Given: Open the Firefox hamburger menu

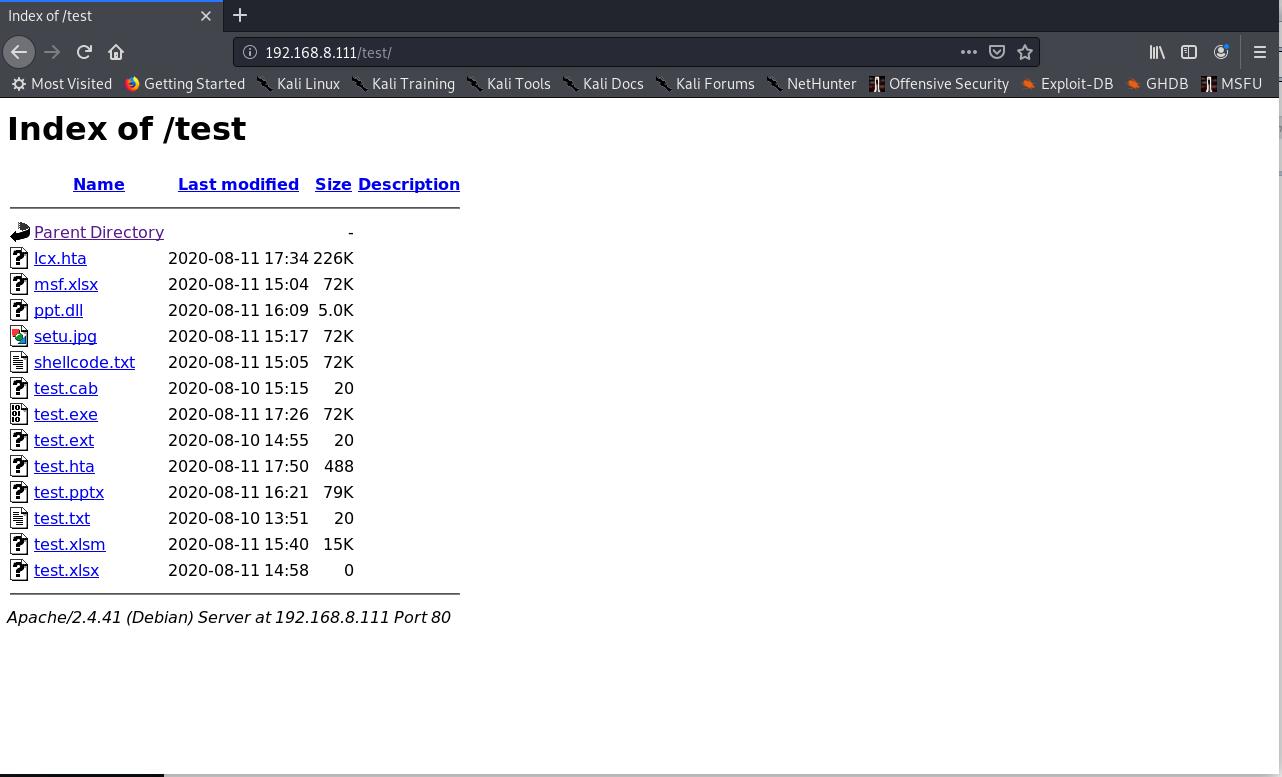Looking at the screenshot, I should pos(1260,52).
